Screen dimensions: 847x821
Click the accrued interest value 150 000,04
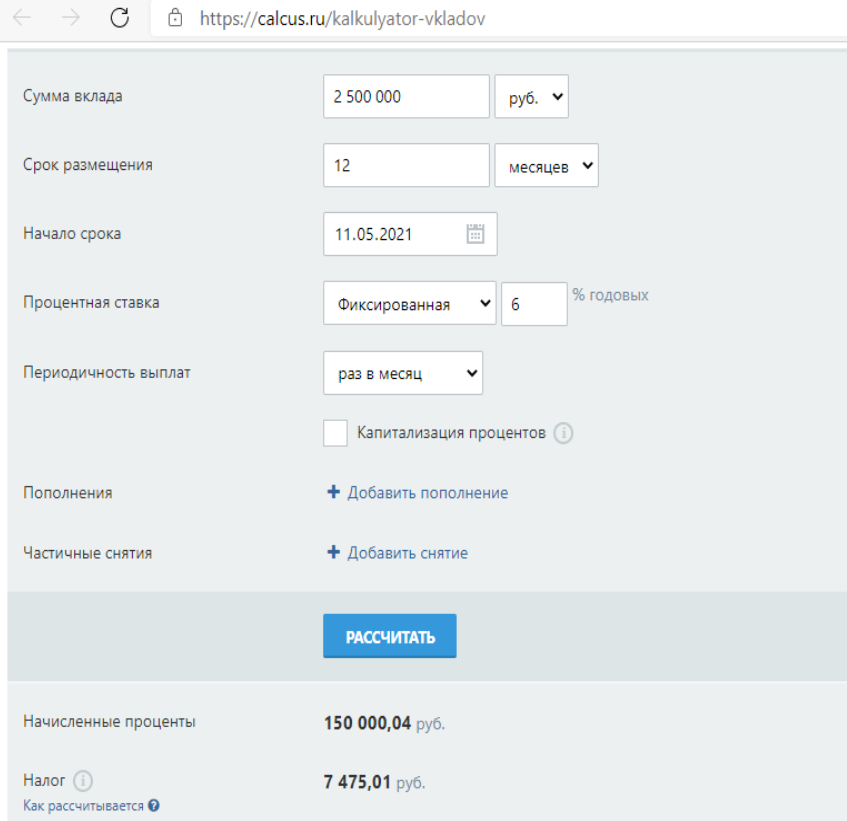(367, 723)
